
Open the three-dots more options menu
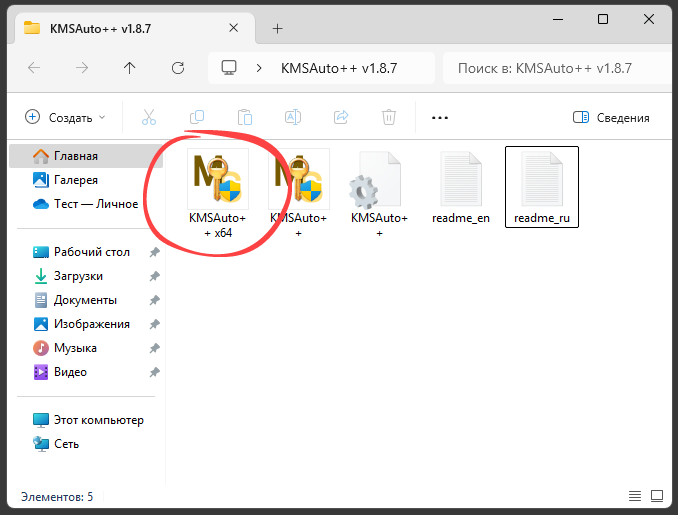(439, 117)
